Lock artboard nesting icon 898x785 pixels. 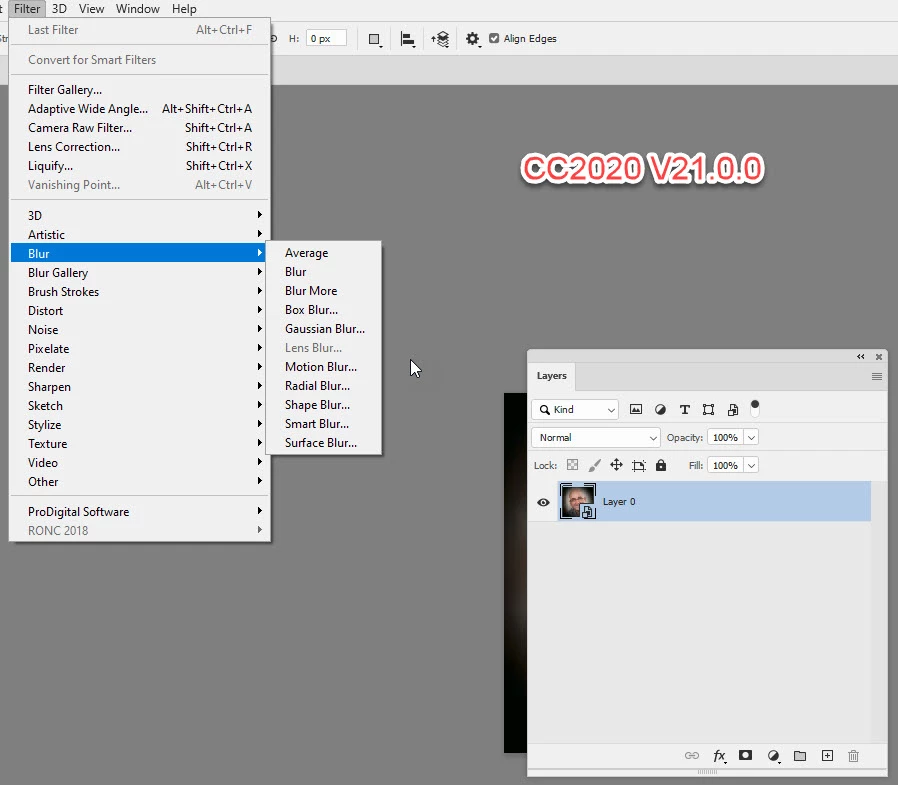(x=639, y=466)
